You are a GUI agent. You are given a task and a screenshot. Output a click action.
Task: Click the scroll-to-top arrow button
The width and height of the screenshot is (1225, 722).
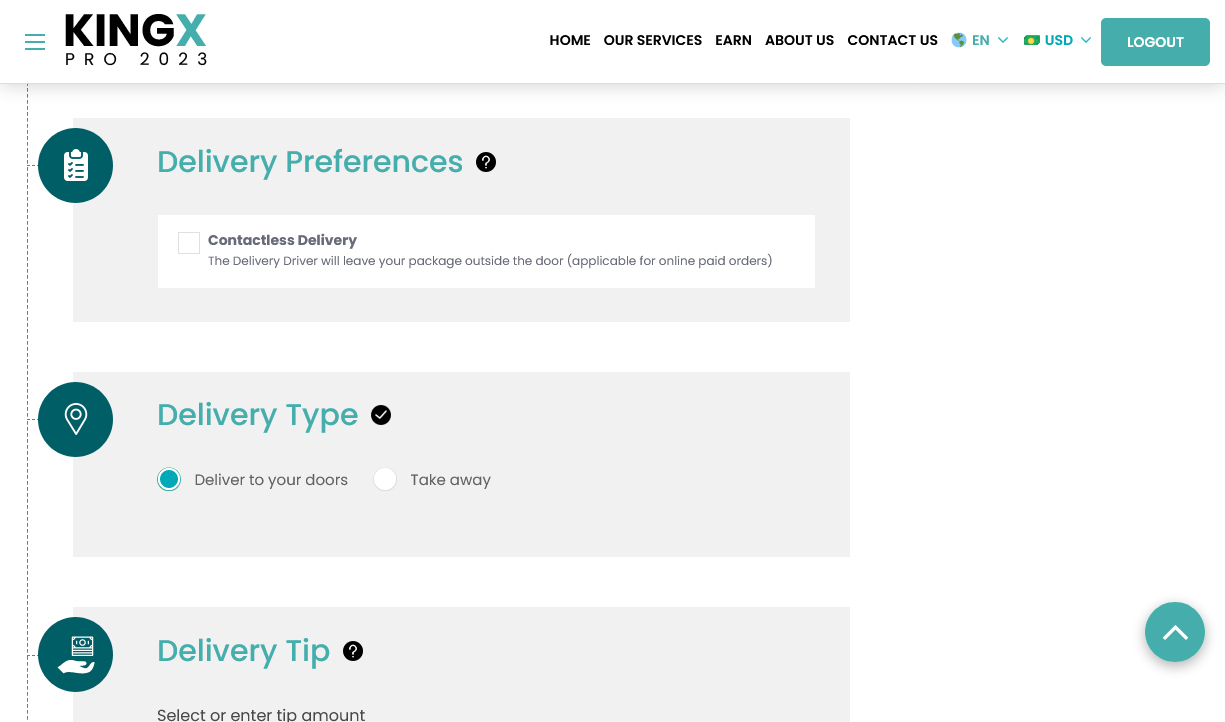click(1175, 632)
